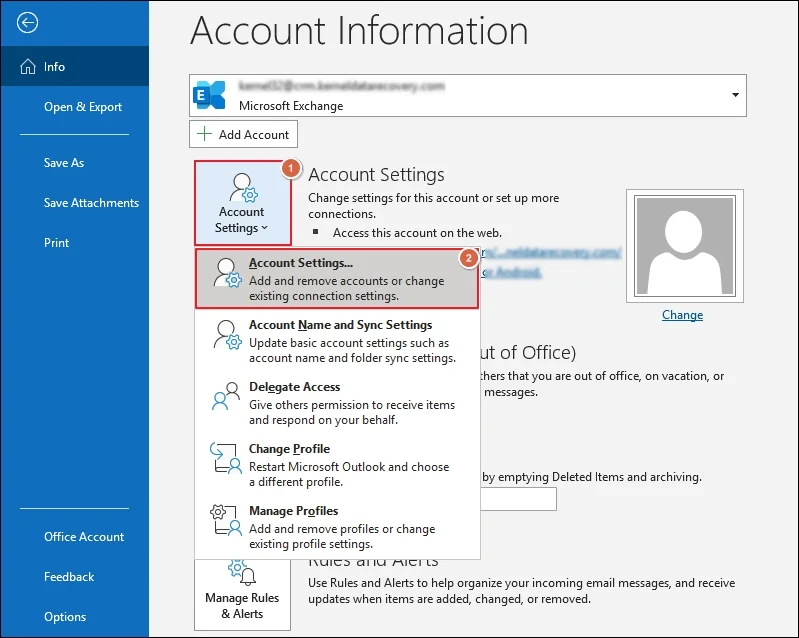The image size is (799, 638).
Task: Select Print in the sidebar
Action: pos(75,243)
